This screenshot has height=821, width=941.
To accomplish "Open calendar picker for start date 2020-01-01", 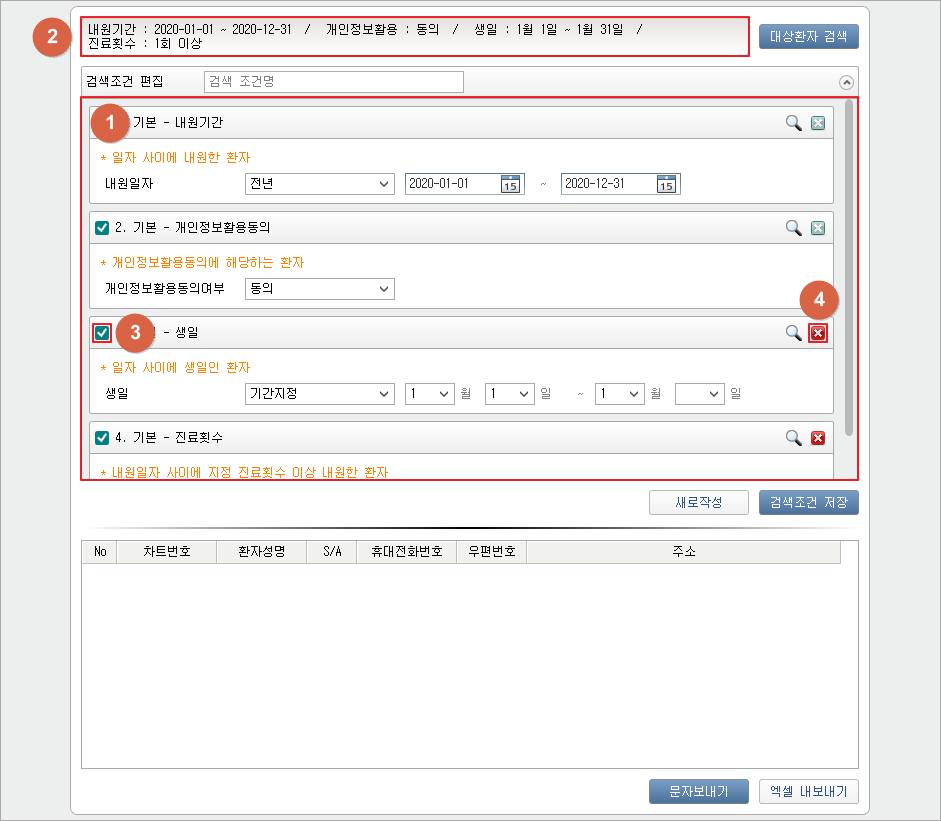I will pos(511,184).
